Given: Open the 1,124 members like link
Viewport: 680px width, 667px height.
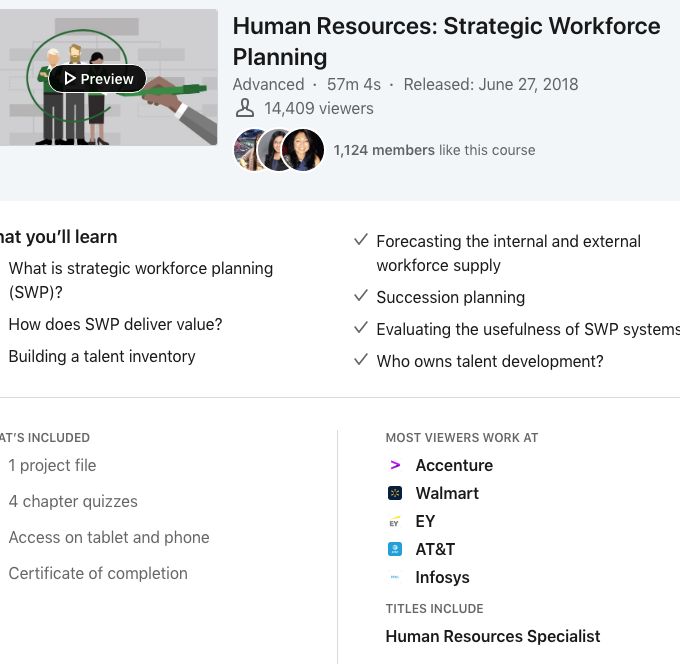Looking at the screenshot, I should tap(434, 150).
